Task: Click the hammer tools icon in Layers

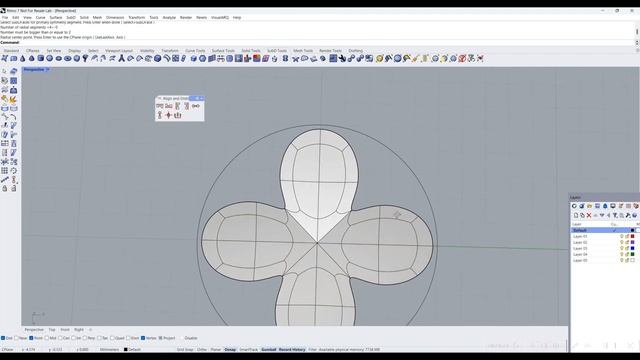Action: coord(628,215)
